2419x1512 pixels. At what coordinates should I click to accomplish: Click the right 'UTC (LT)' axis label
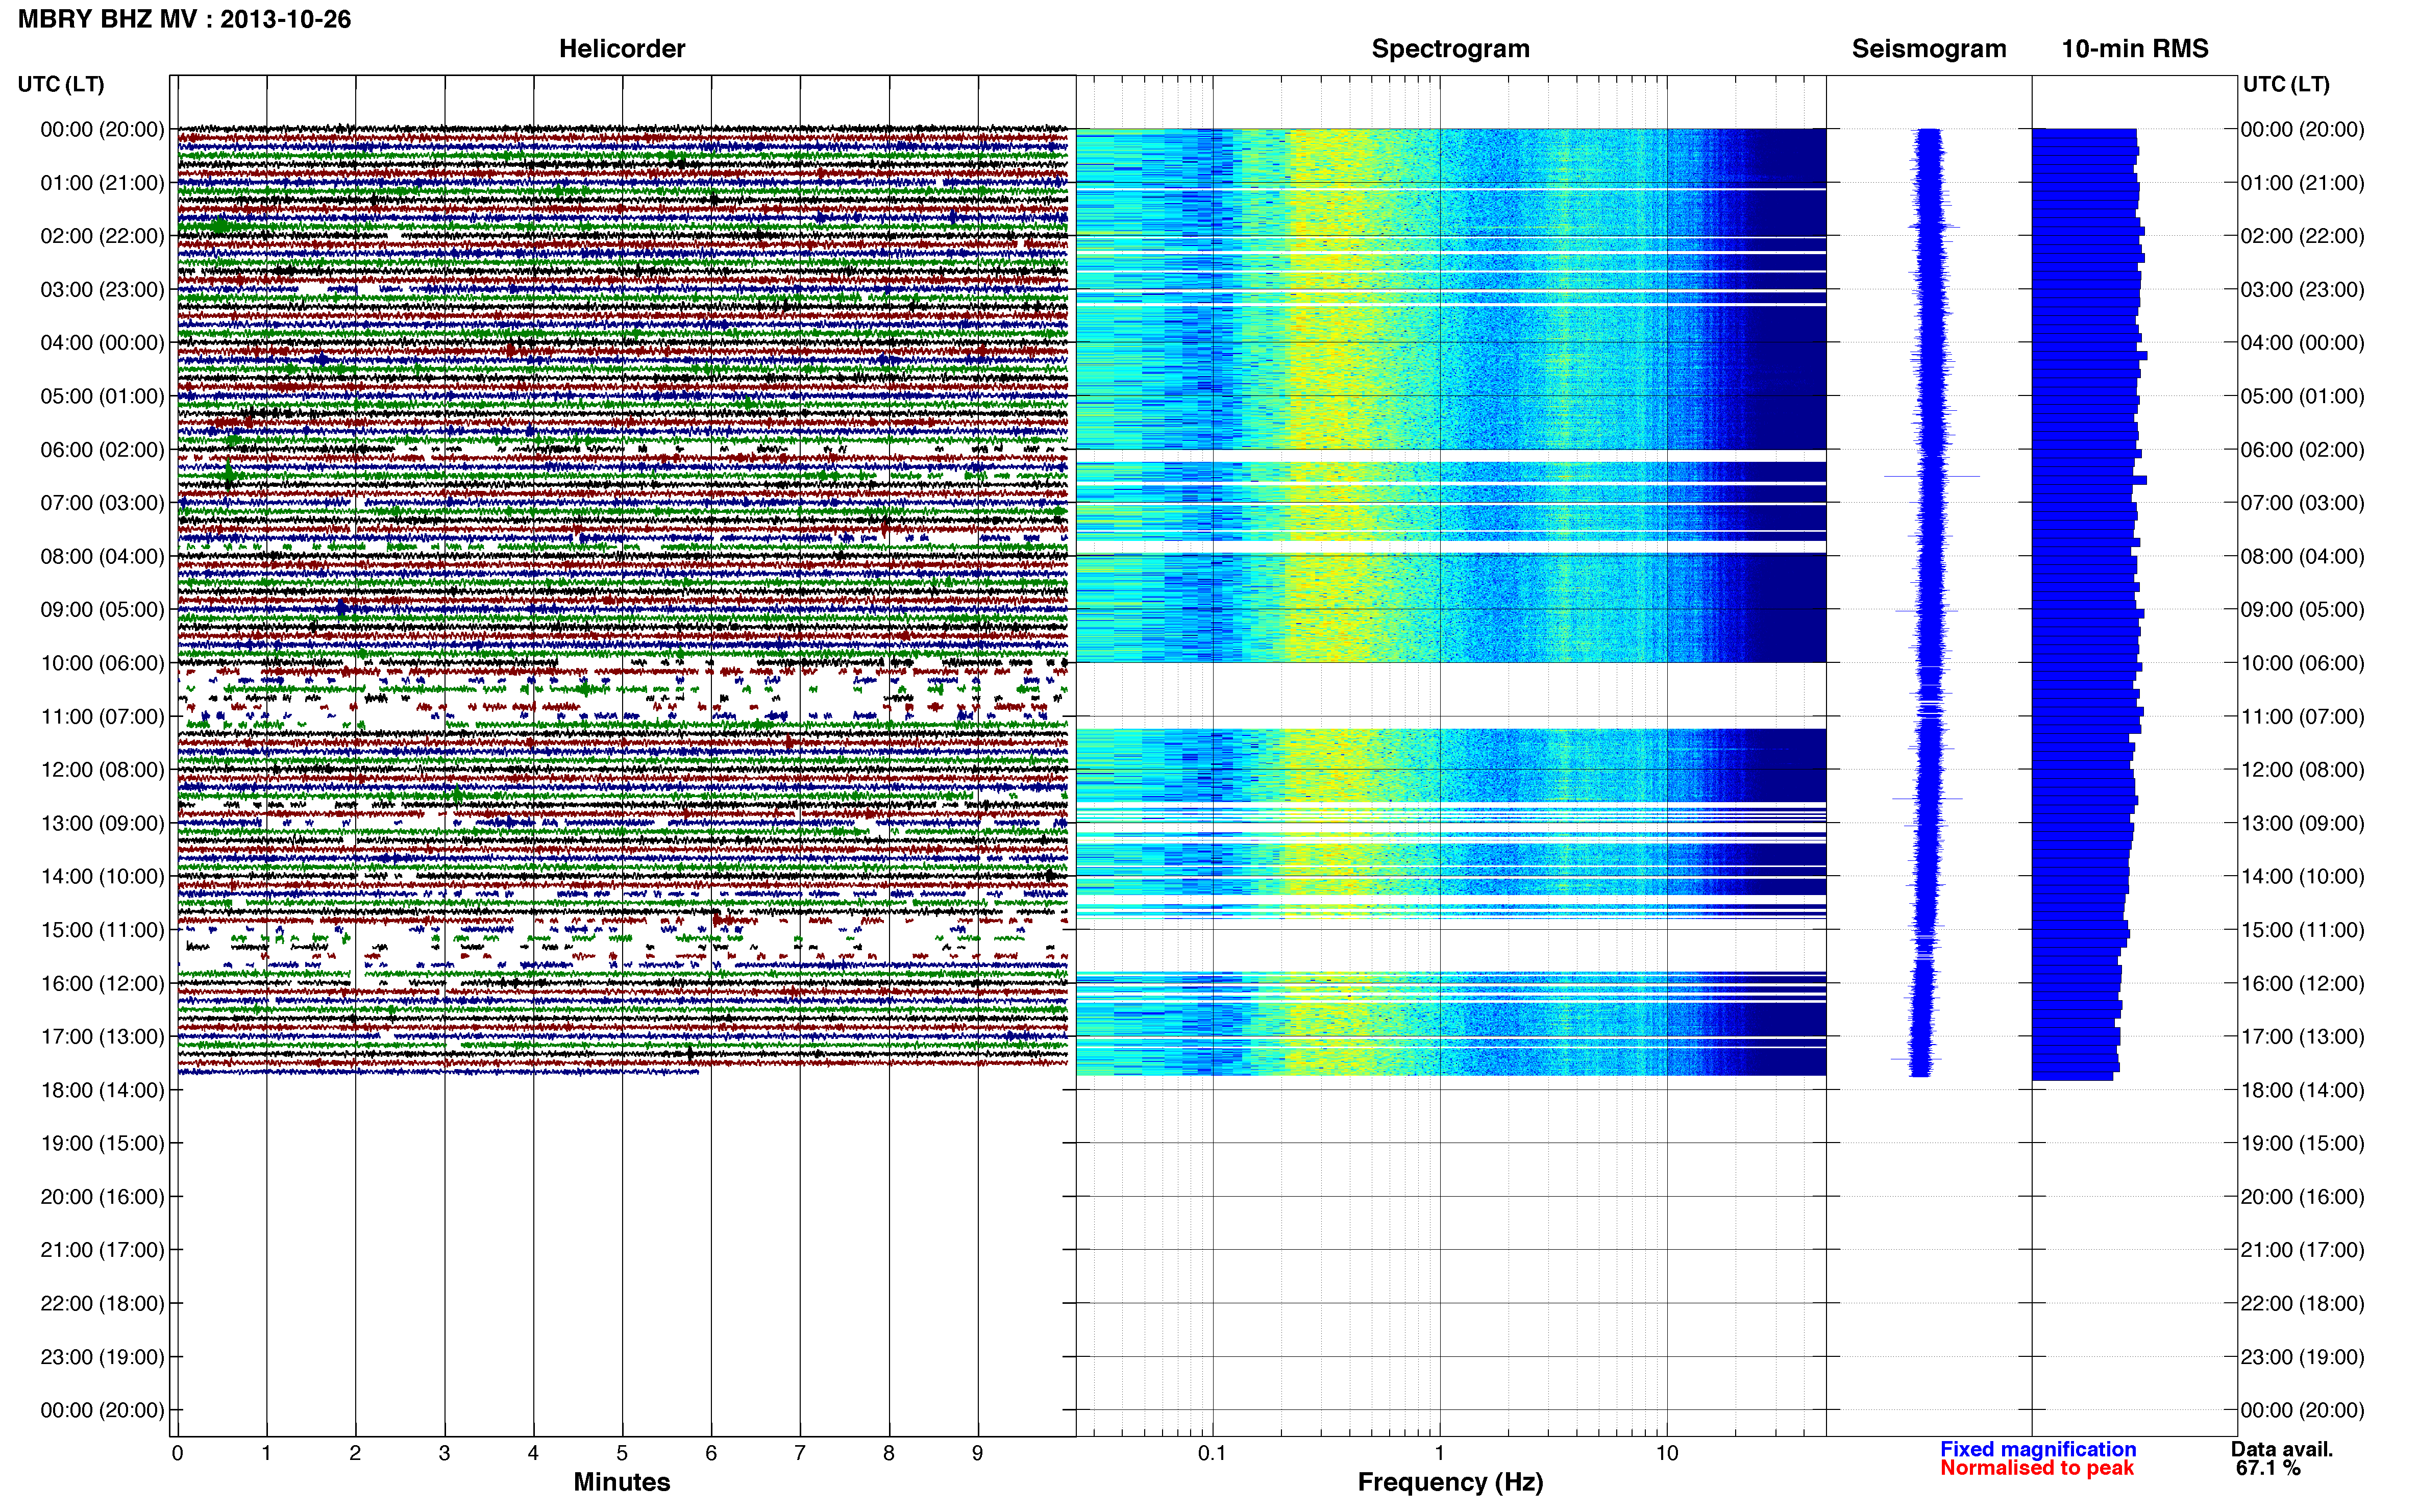pyautogui.click(x=2286, y=84)
